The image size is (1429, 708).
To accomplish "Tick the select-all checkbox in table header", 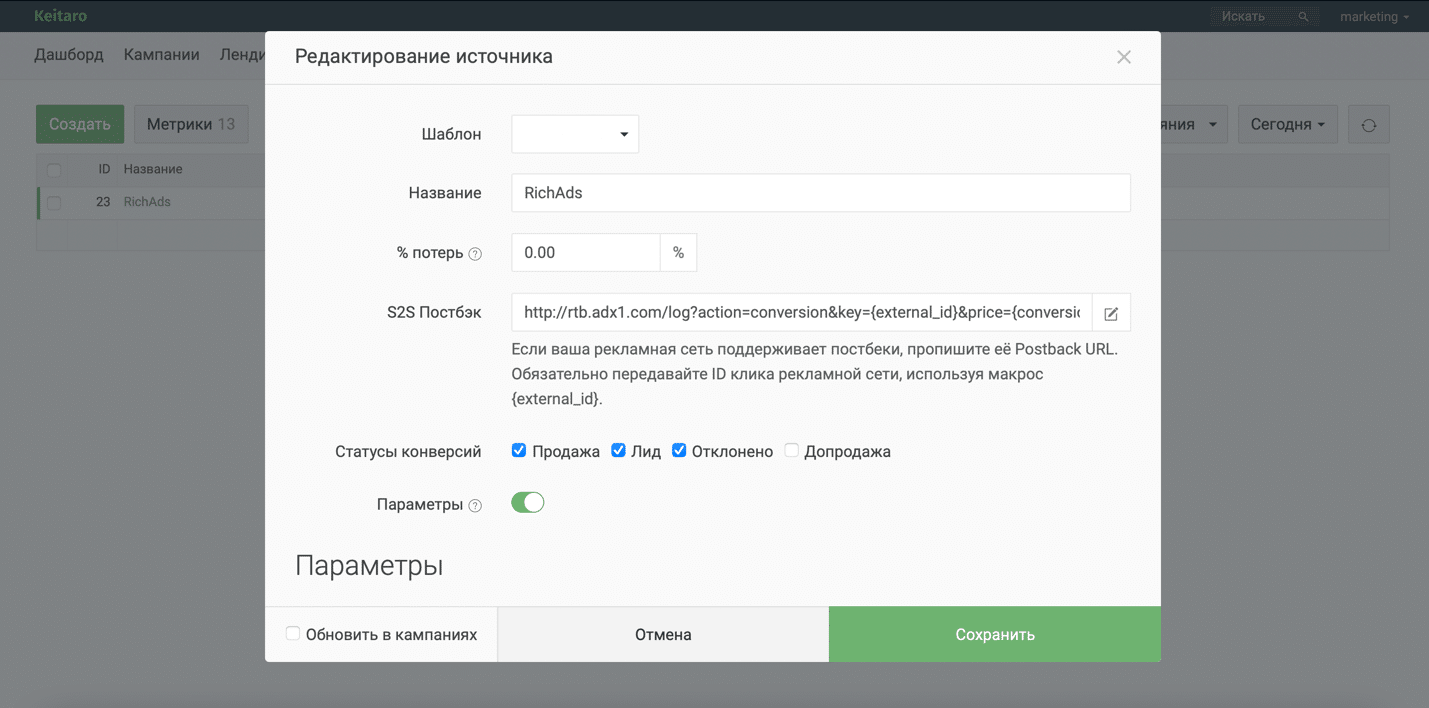I will pyautogui.click(x=54, y=170).
